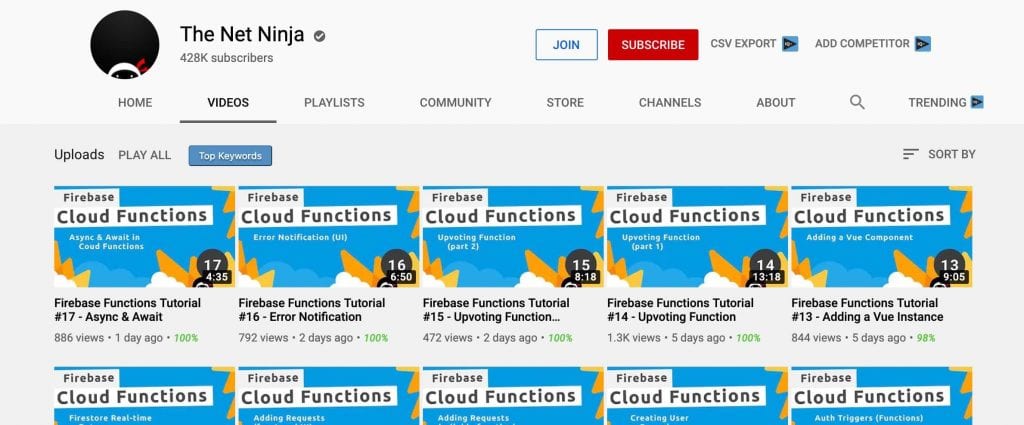Open the Playlists tab

(334, 102)
